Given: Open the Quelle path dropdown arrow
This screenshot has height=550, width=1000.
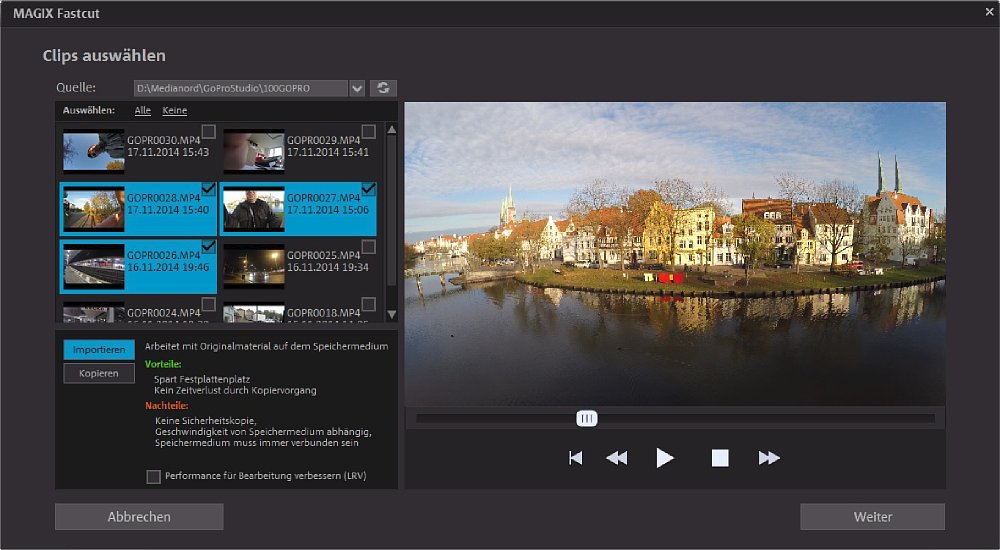Looking at the screenshot, I should click(357, 88).
